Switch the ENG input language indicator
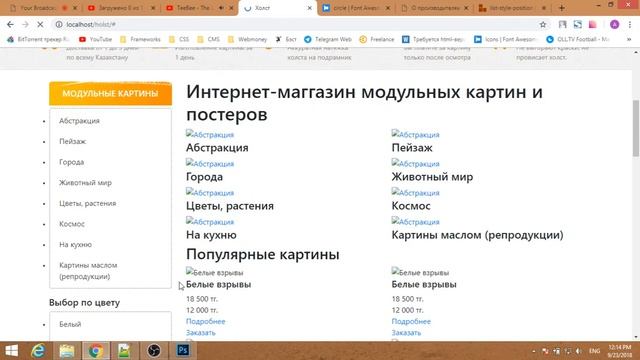This screenshot has width=640, height=360. pyautogui.click(x=594, y=351)
